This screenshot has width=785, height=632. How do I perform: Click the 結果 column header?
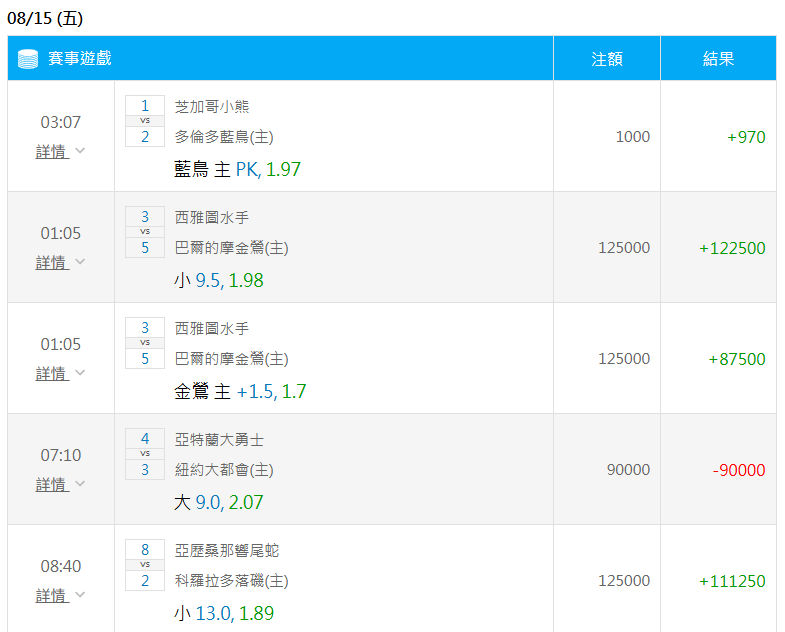coord(718,59)
